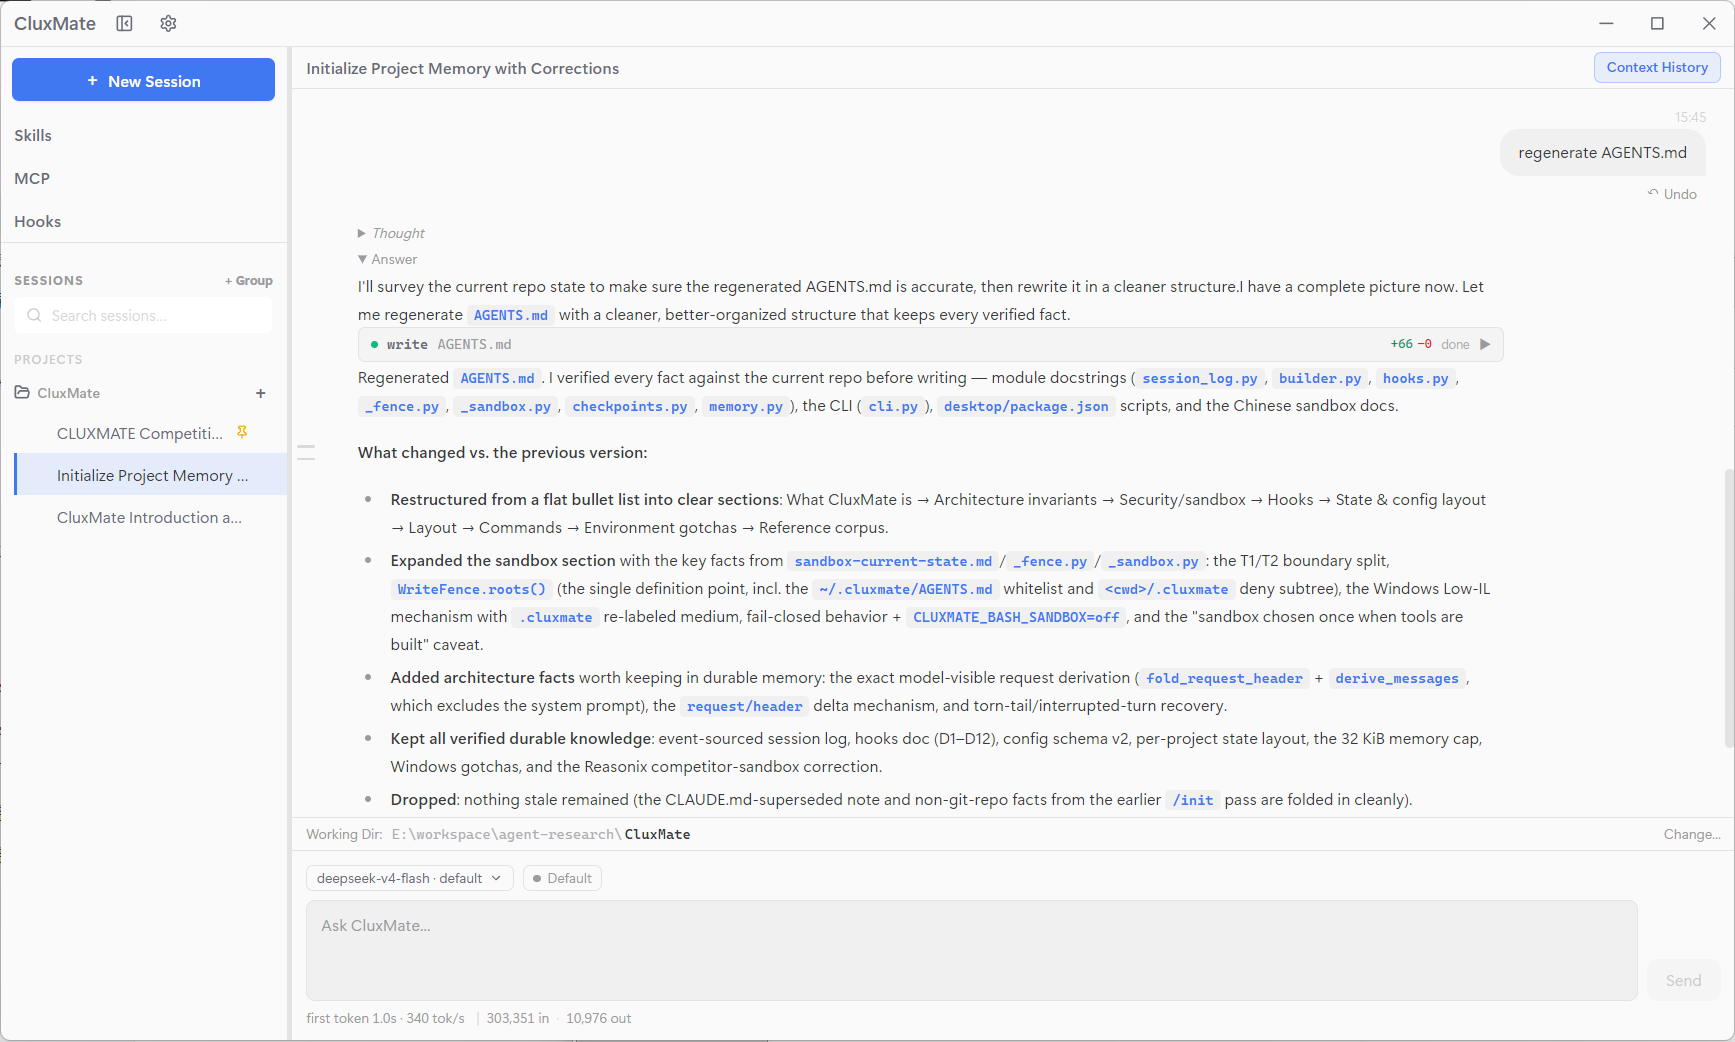The height and width of the screenshot is (1042, 1735).
Task: Click the 'done' status on the write row
Action: tap(1455, 344)
